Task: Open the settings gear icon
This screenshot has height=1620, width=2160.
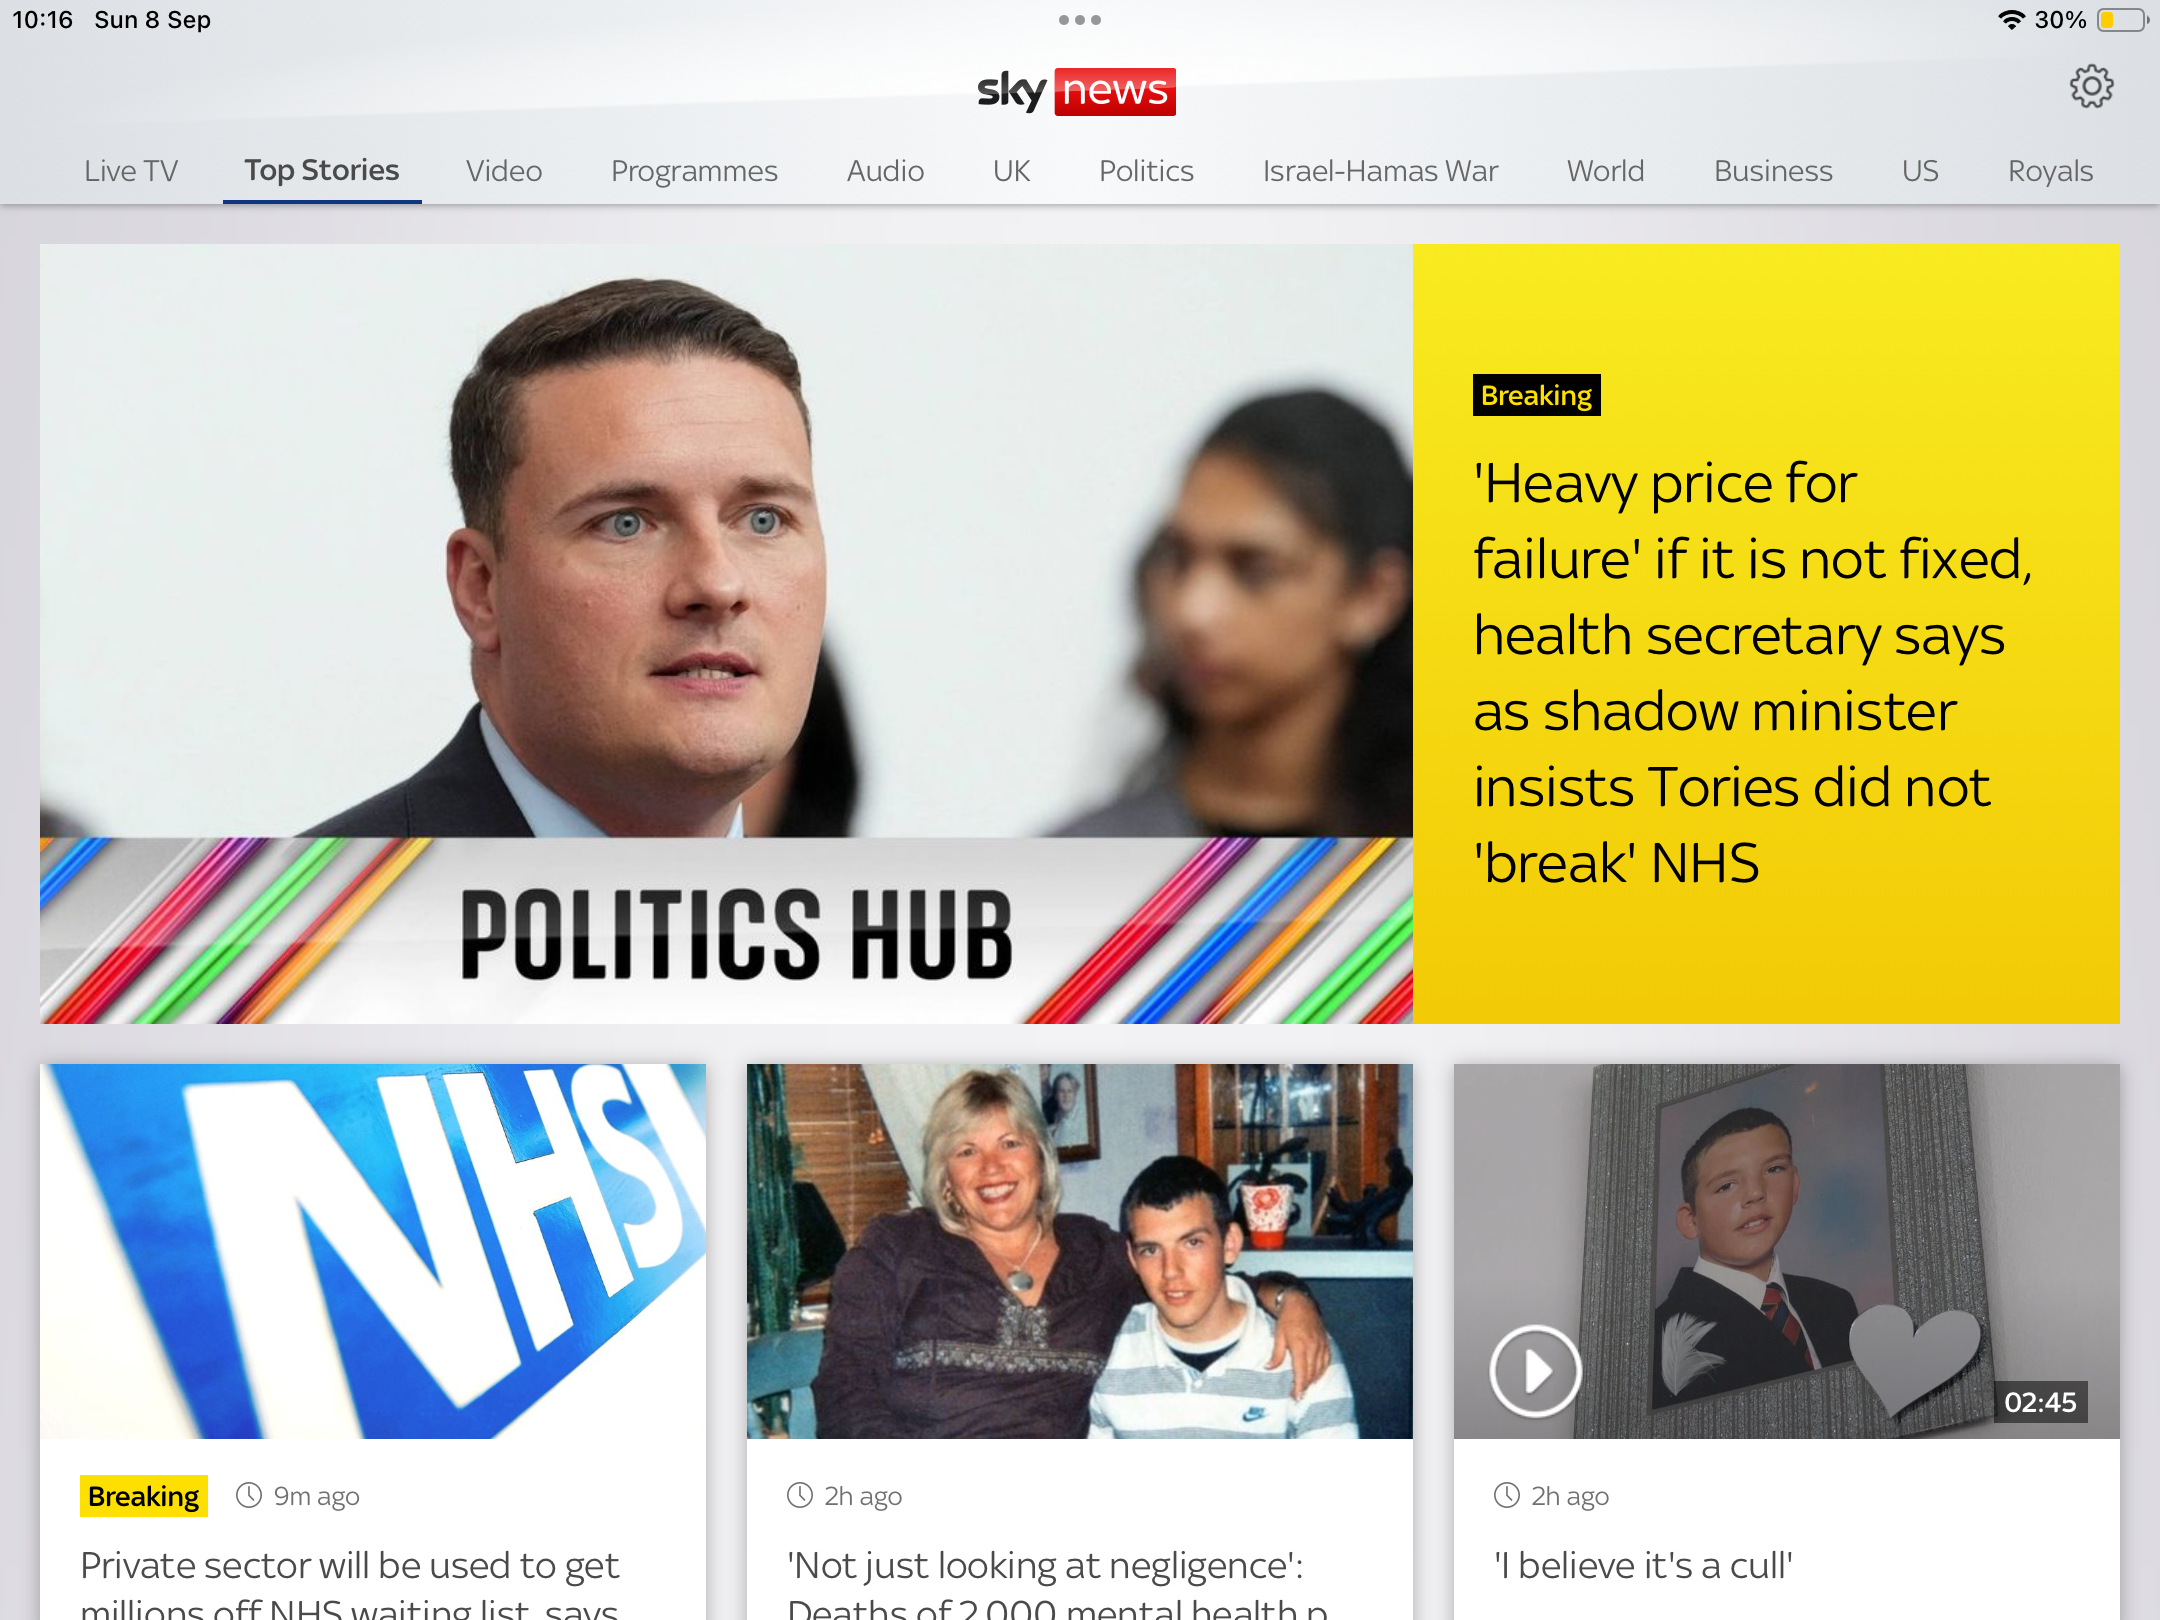Action: coord(2091,88)
